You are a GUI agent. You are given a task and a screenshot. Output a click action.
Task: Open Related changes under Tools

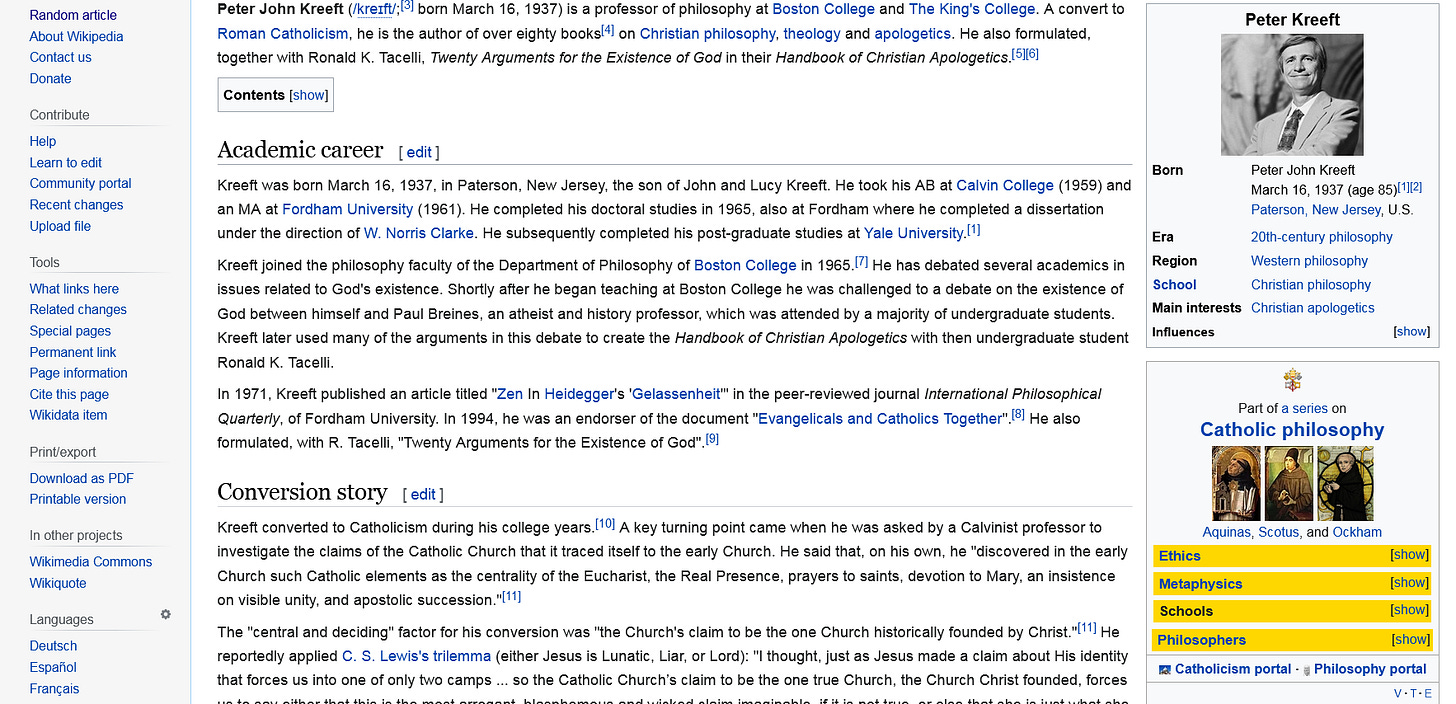click(78, 309)
